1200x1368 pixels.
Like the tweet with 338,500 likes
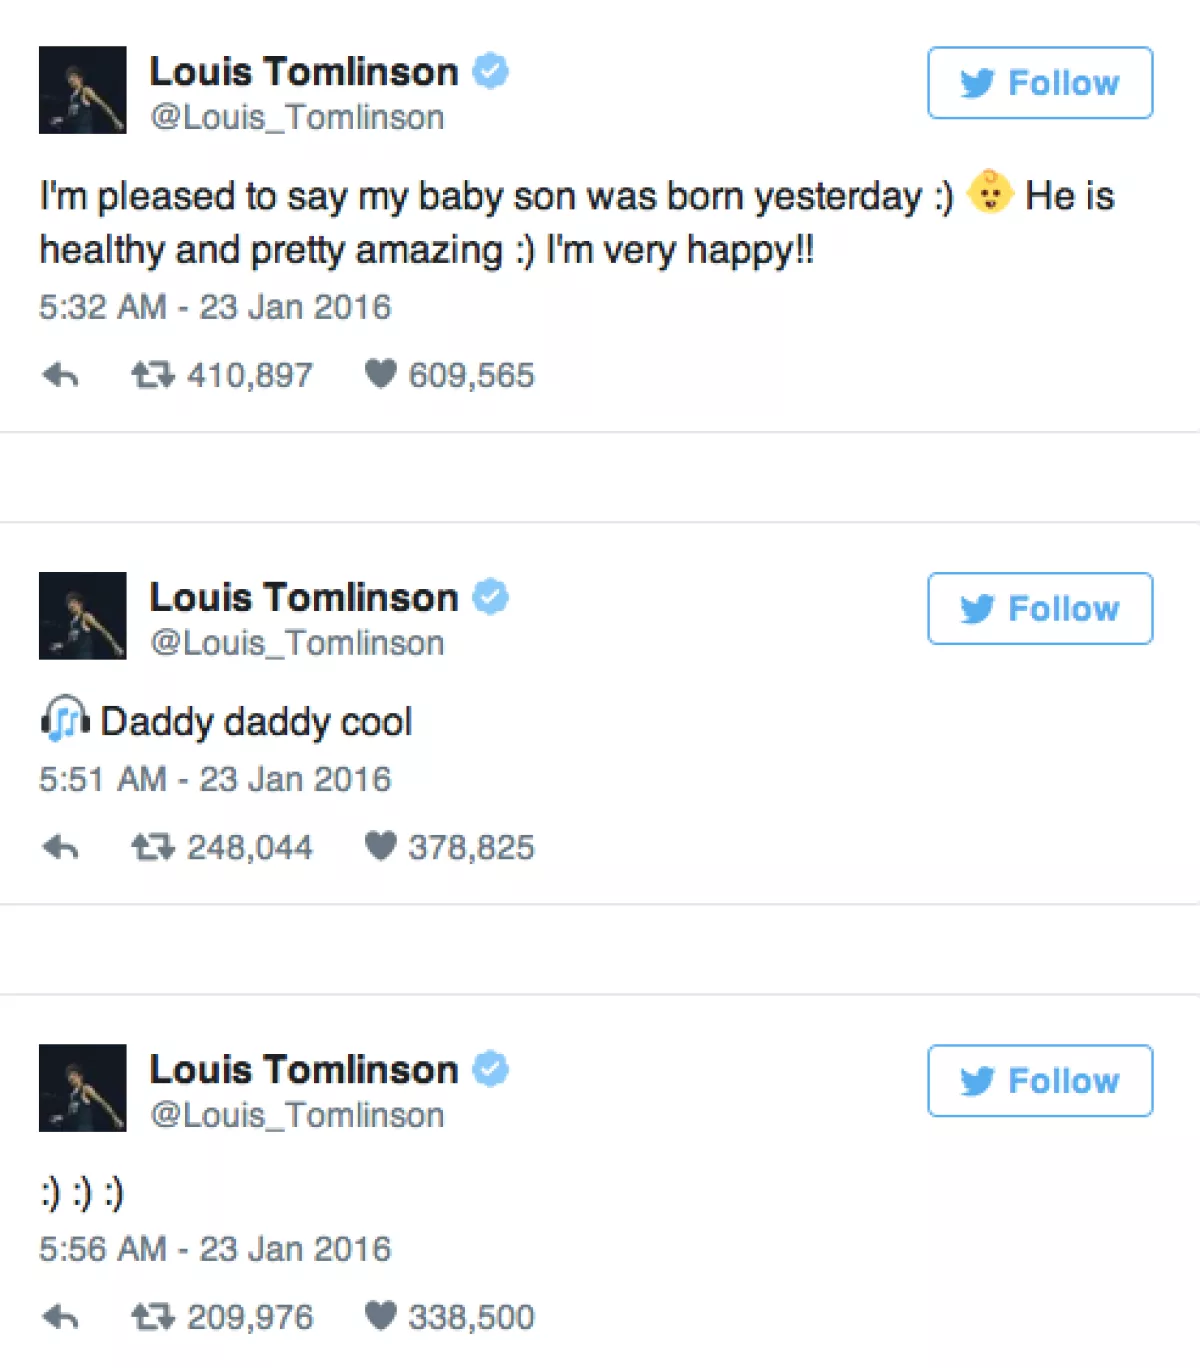[380, 1317]
